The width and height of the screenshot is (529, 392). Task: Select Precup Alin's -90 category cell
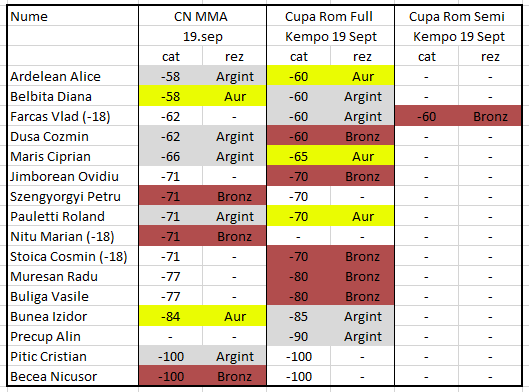click(299, 336)
